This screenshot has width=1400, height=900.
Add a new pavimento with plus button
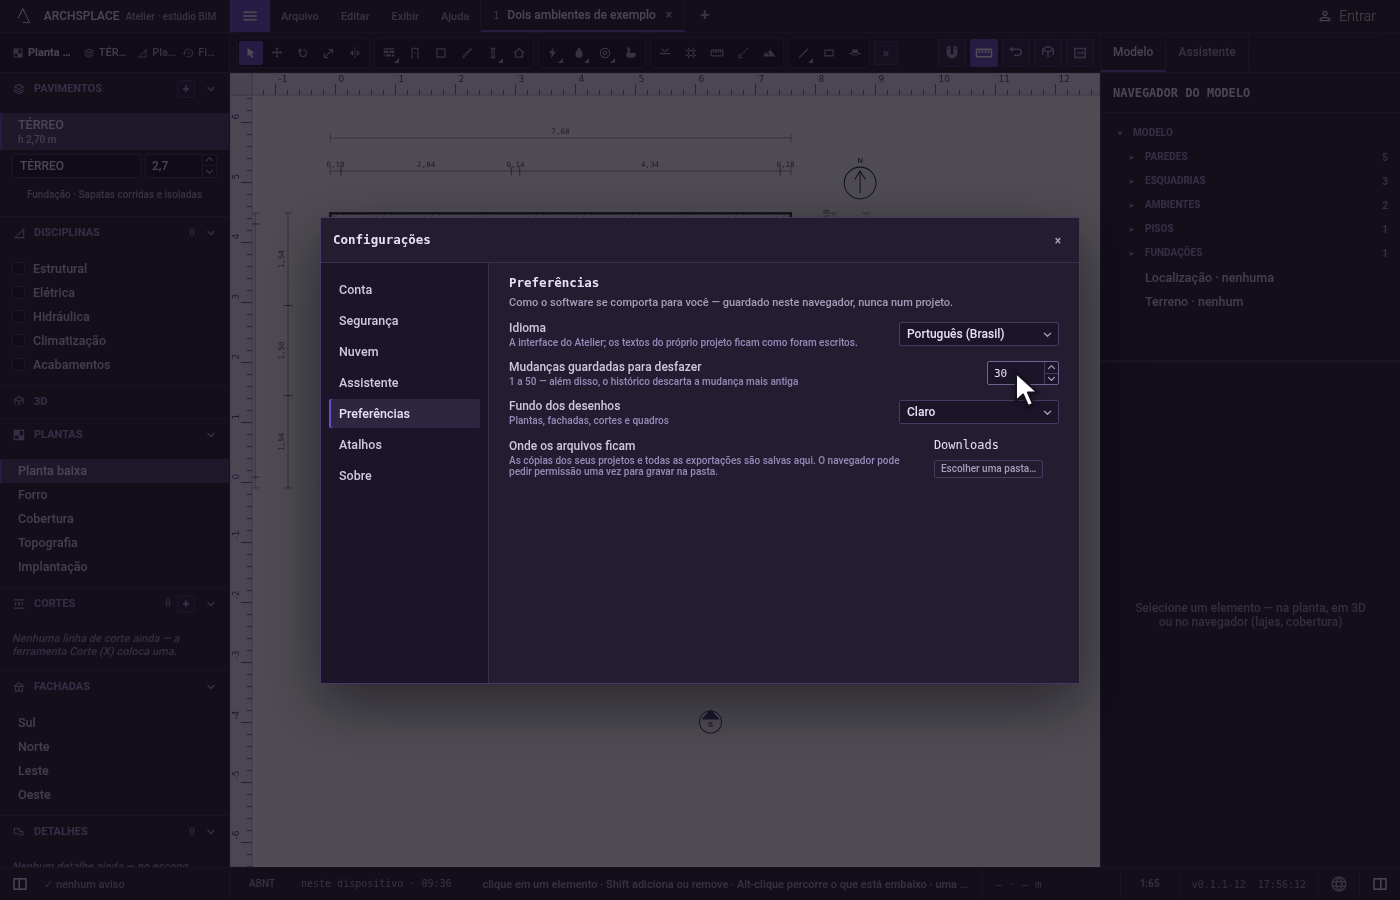point(186,89)
